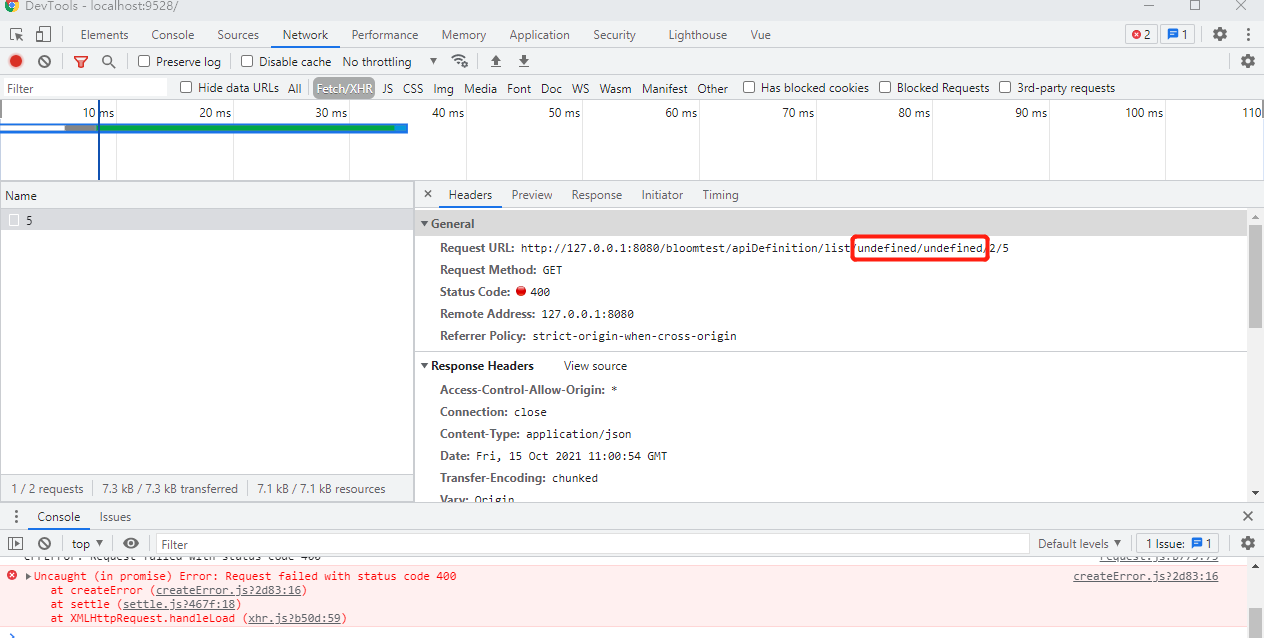This screenshot has height=638, width=1264.
Task: Open Network panel settings gear
Action: [1248, 61]
